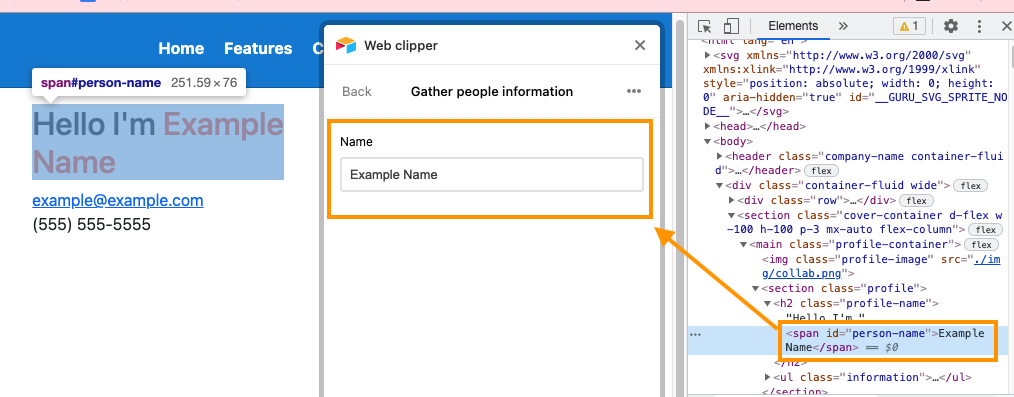Open the Home navigation link
Image resolution: width=1014 pixels, height=397 pixels.
(x=181, y=48)
